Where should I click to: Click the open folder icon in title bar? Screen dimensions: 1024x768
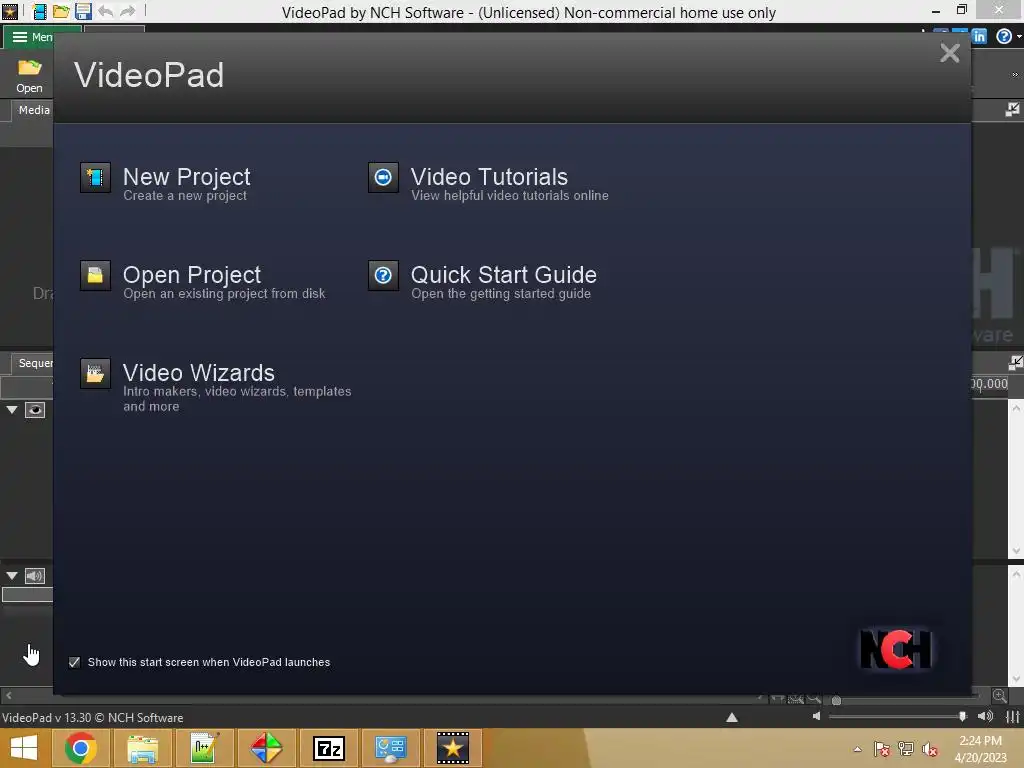click(x=61, y=11)
